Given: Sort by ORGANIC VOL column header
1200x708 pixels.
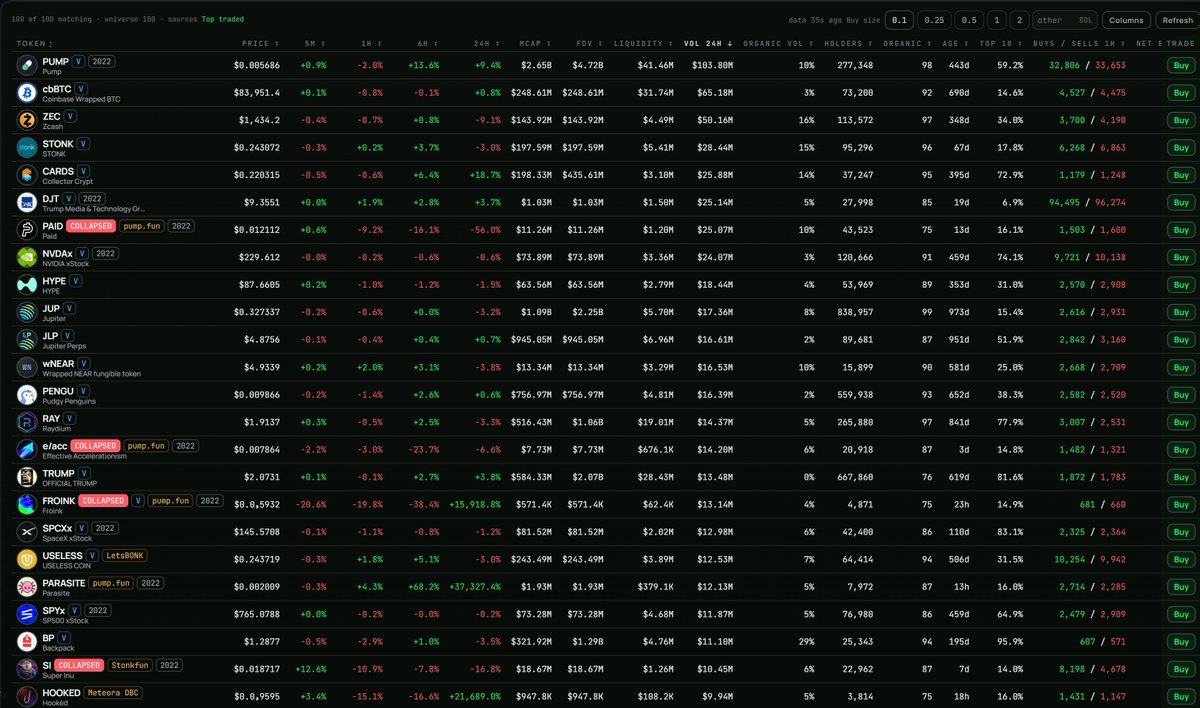Looking at the screenshot, I should [x=779, y=44].
